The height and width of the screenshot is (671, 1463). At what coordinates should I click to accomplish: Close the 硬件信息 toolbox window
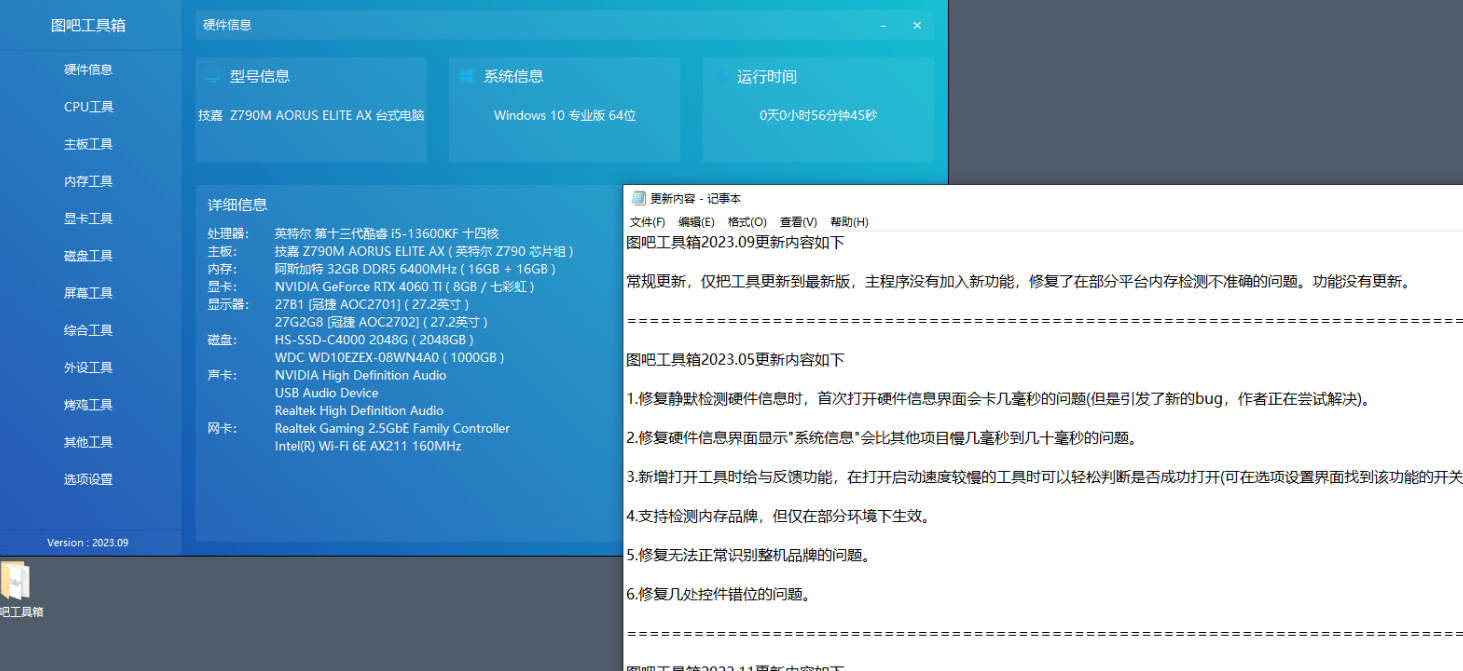[917, 25]
